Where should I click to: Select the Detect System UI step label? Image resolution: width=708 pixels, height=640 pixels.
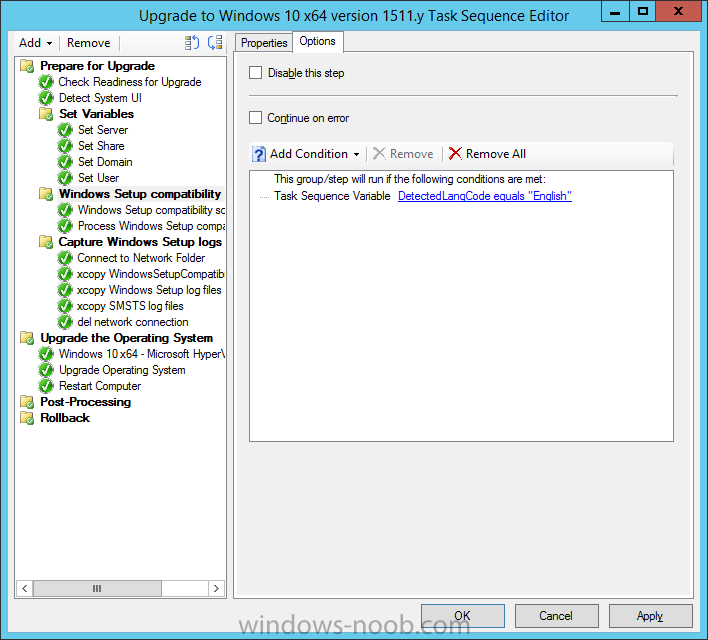point(100,98)
